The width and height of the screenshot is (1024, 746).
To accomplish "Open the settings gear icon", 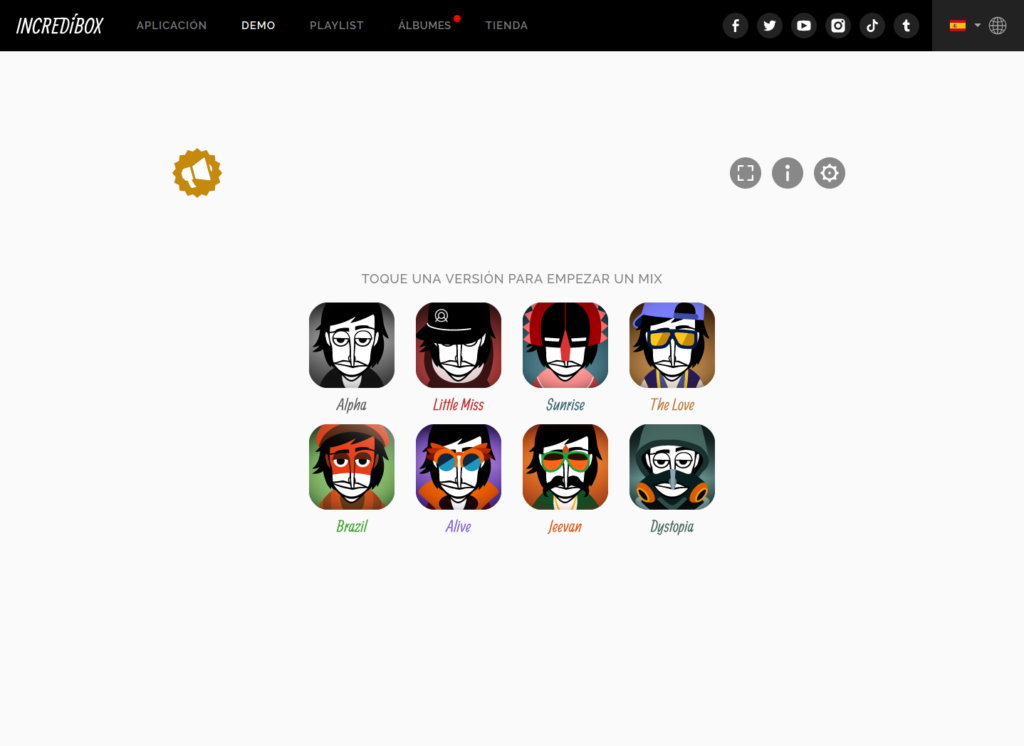I will (x=829, y=173).
